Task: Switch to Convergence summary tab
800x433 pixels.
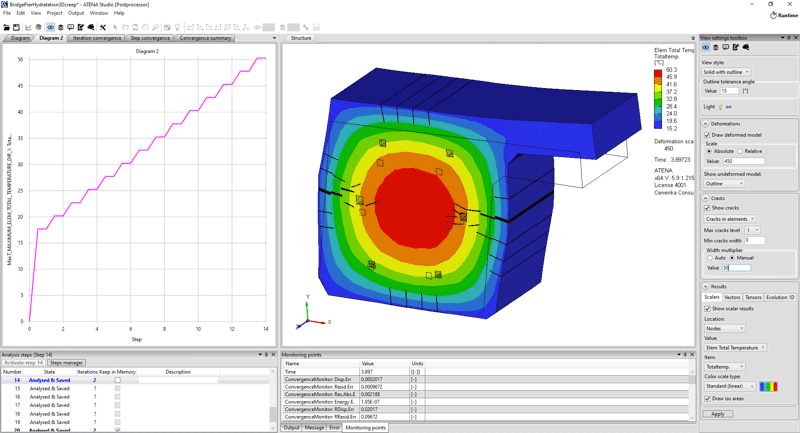Action: (x=205, y=38)
